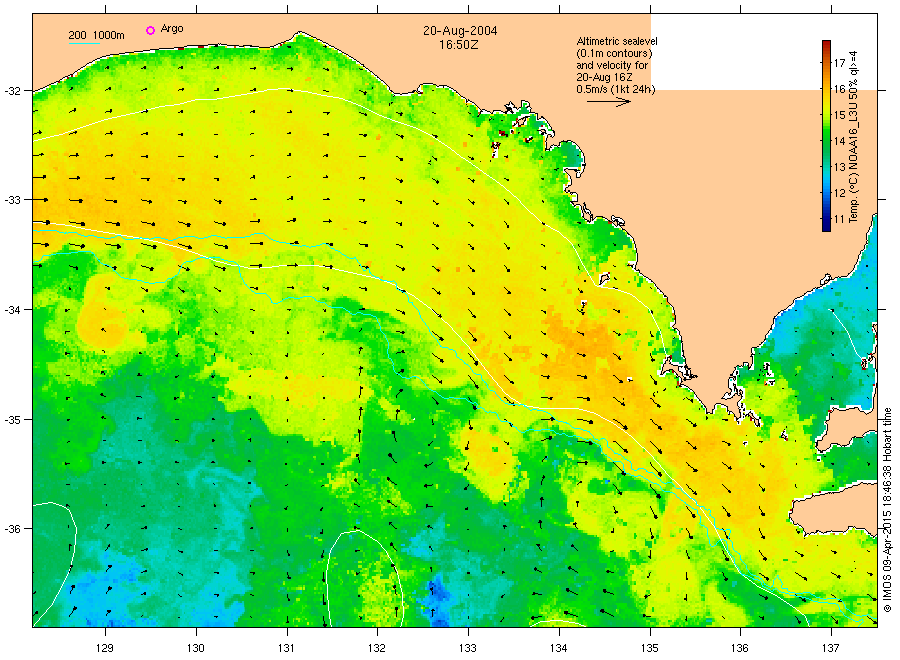Click the longitude label 133
The width and height of the screenshot is (900, 660).
click(468, 649)
